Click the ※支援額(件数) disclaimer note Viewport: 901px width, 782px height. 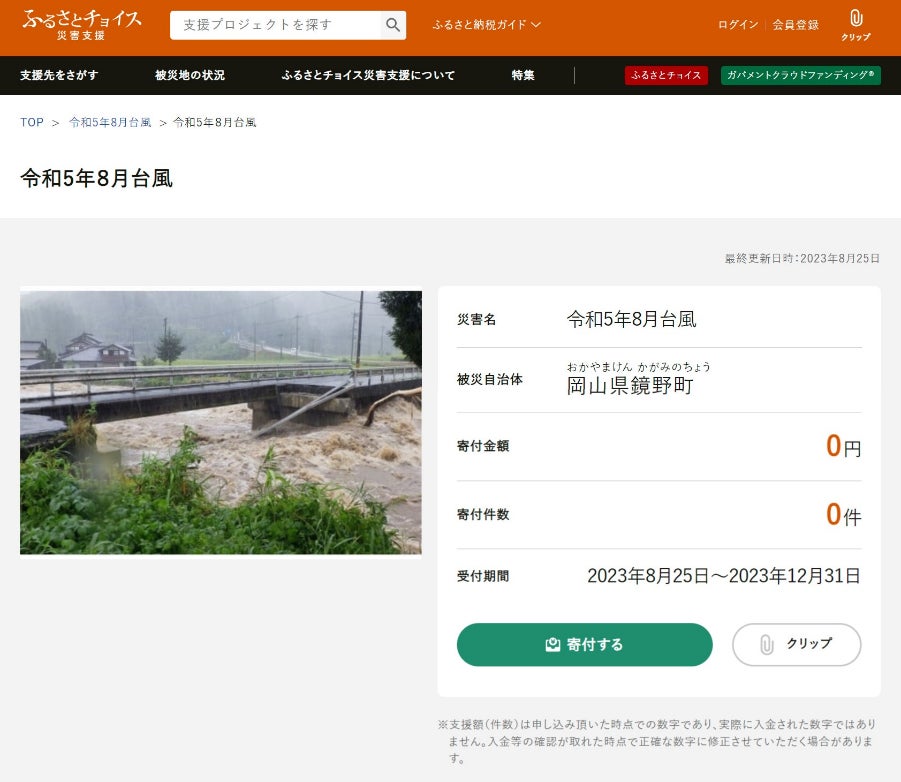pyautogui.click(x=657, y=741)
